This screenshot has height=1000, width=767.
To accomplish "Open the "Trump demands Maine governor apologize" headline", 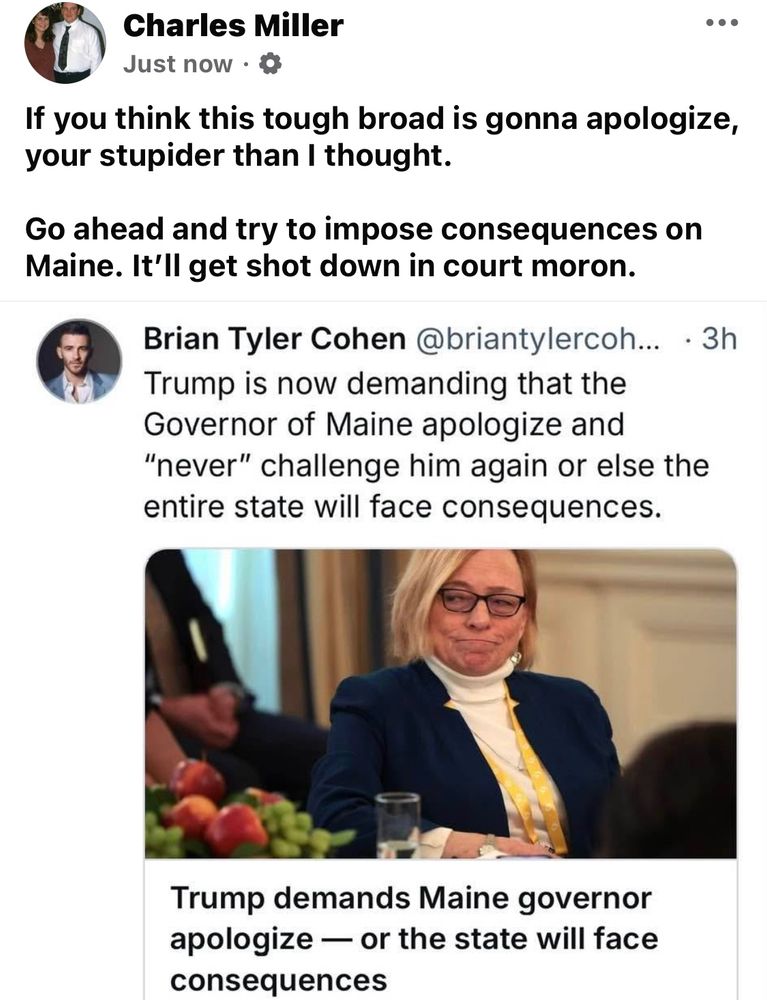I will pyautogui.click(x=411, y=939).
